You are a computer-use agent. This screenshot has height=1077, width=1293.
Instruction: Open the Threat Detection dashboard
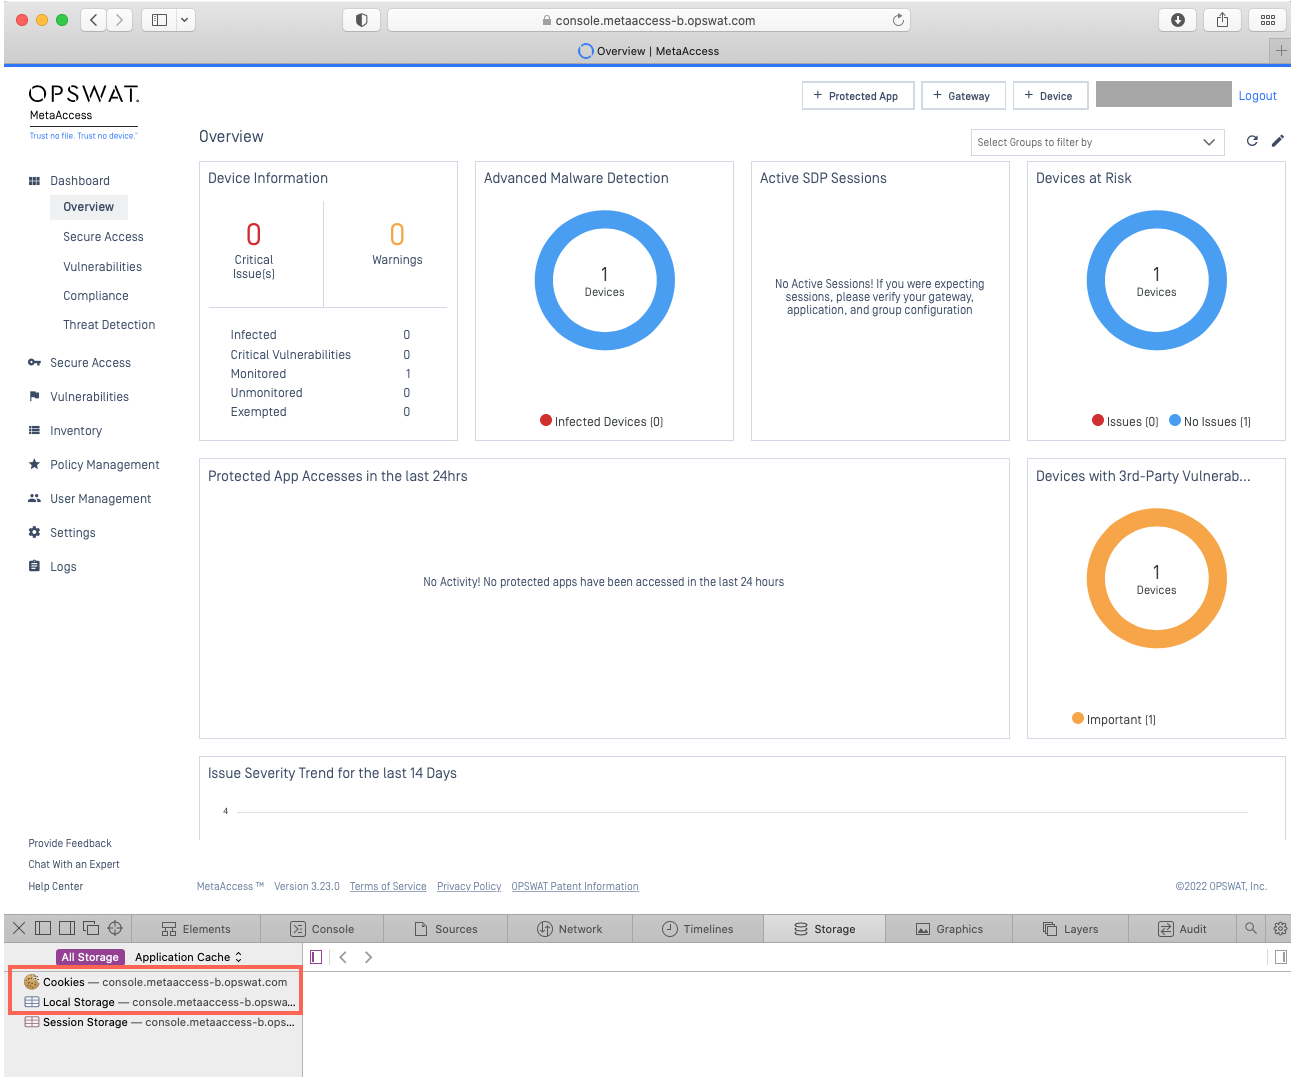[109, 325]
